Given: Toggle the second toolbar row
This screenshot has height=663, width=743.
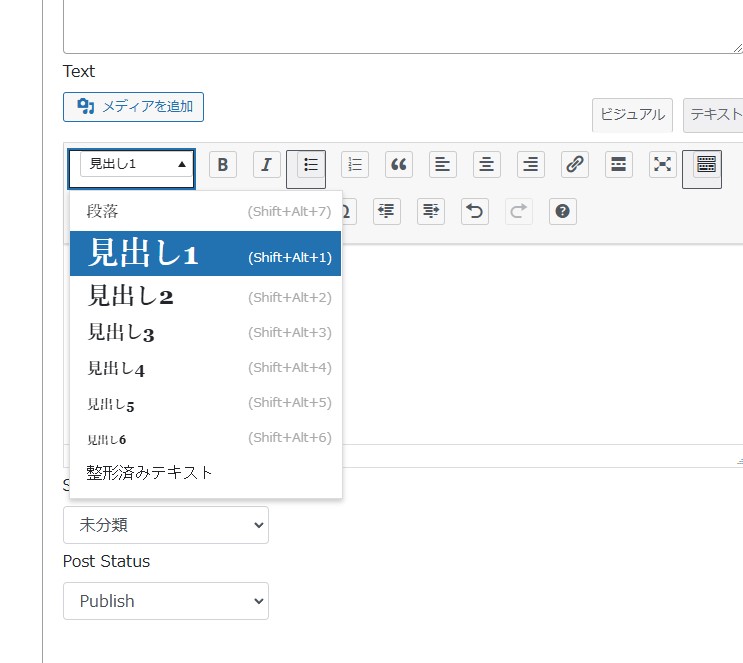Looking at the screenshot, I should [706, 165].
